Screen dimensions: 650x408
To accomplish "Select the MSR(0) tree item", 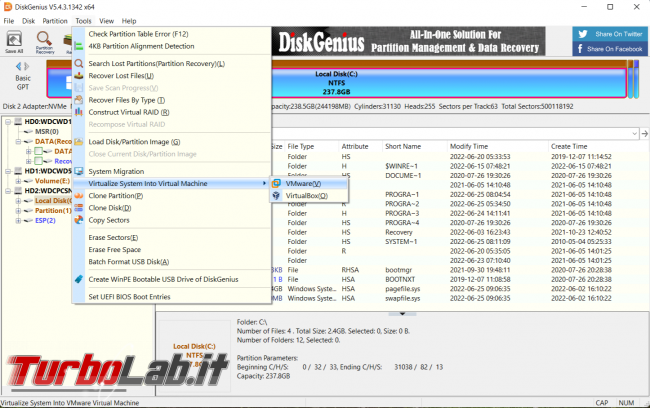I will (47, 131).
